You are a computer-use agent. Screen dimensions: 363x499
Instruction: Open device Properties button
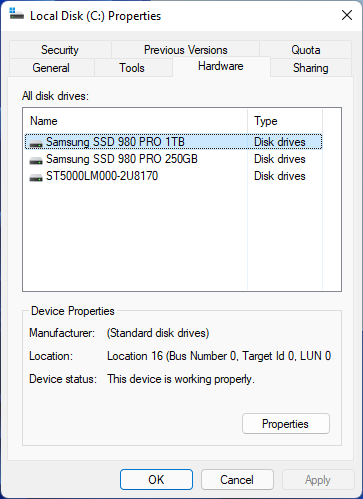point(286,424)
